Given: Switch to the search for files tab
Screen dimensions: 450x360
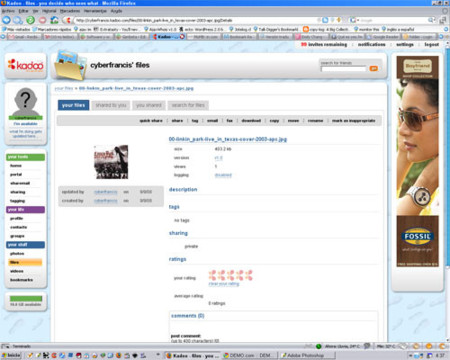Looking at the screenshot, I should tap(188, 105).
